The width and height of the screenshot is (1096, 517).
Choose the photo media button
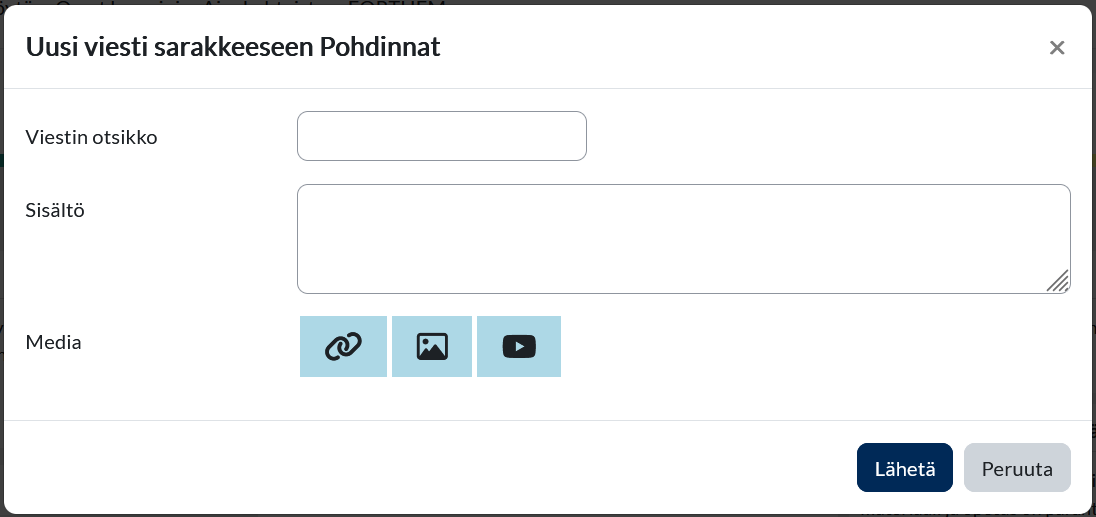click(x=432, y=347)
